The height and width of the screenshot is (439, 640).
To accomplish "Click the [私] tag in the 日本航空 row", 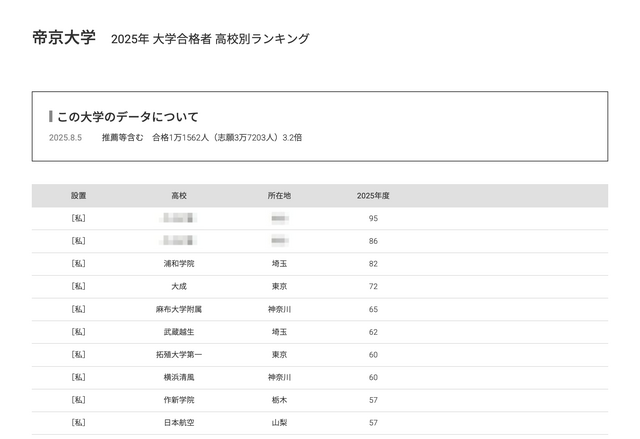I will pos(78,423).
